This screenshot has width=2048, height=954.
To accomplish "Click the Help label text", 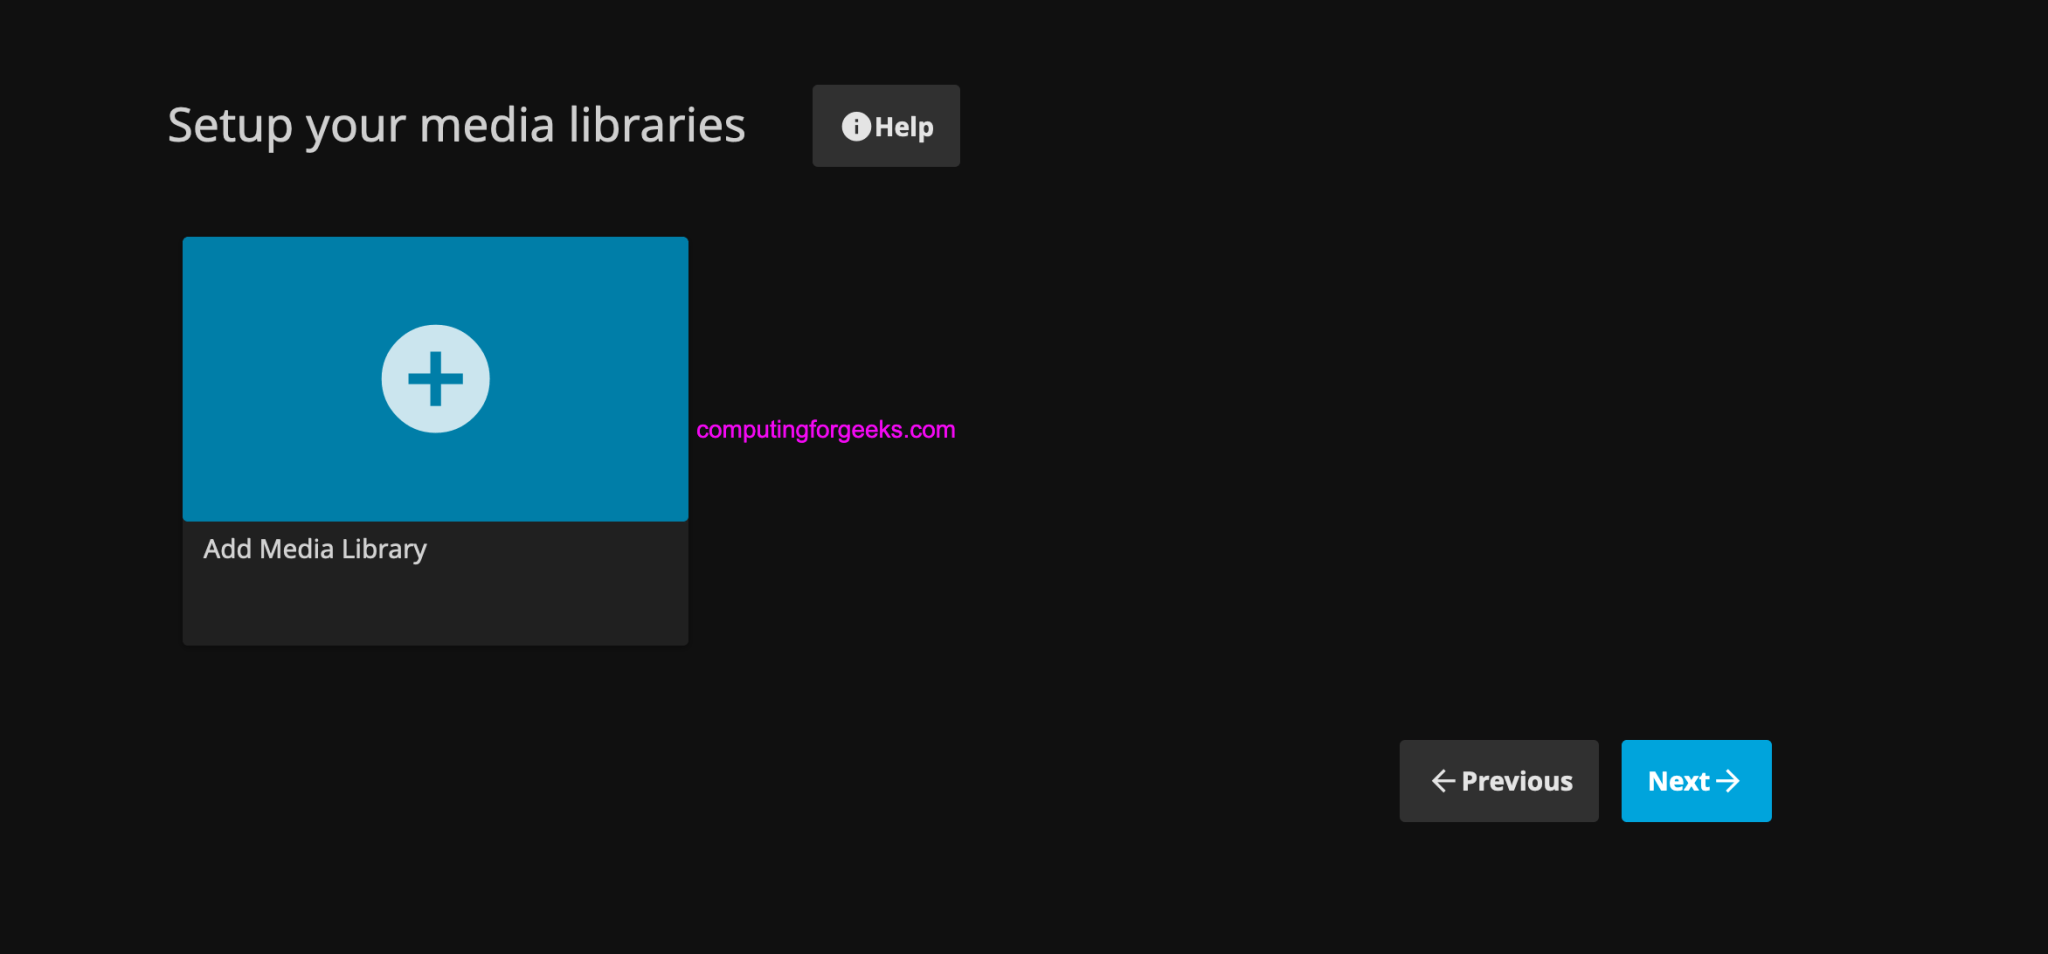I will tap(903, 126).
